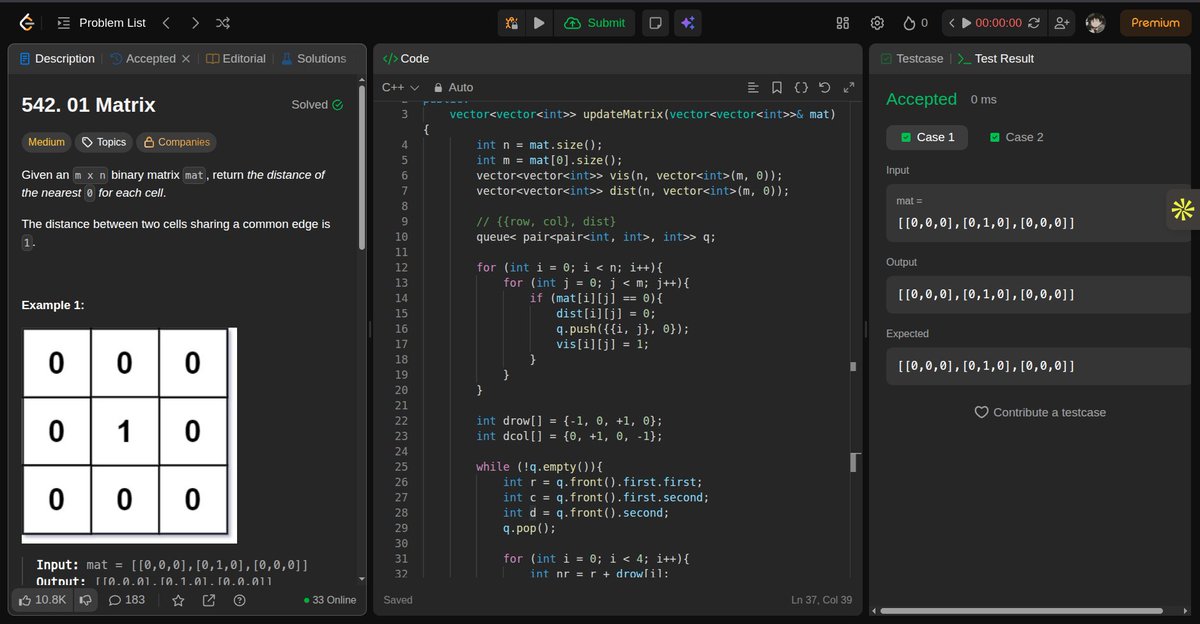The image size is (1200, 624).
Task: Switch to the Editorial tab
Action: [x=236, y=58]
